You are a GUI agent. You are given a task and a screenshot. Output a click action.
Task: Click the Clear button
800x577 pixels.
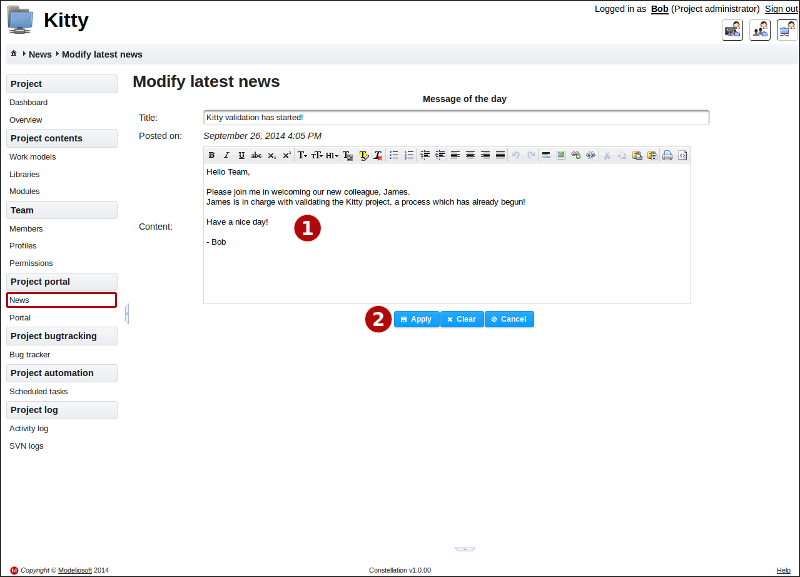(x=462, y=319)
